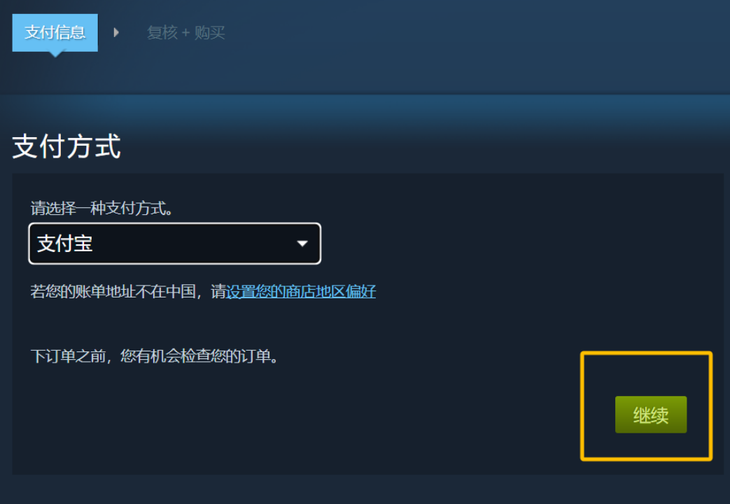Image resolution: width=730 pixels, height=504 pixels.
Task: Click the white border of the payment selector
Action: (175, 223)
